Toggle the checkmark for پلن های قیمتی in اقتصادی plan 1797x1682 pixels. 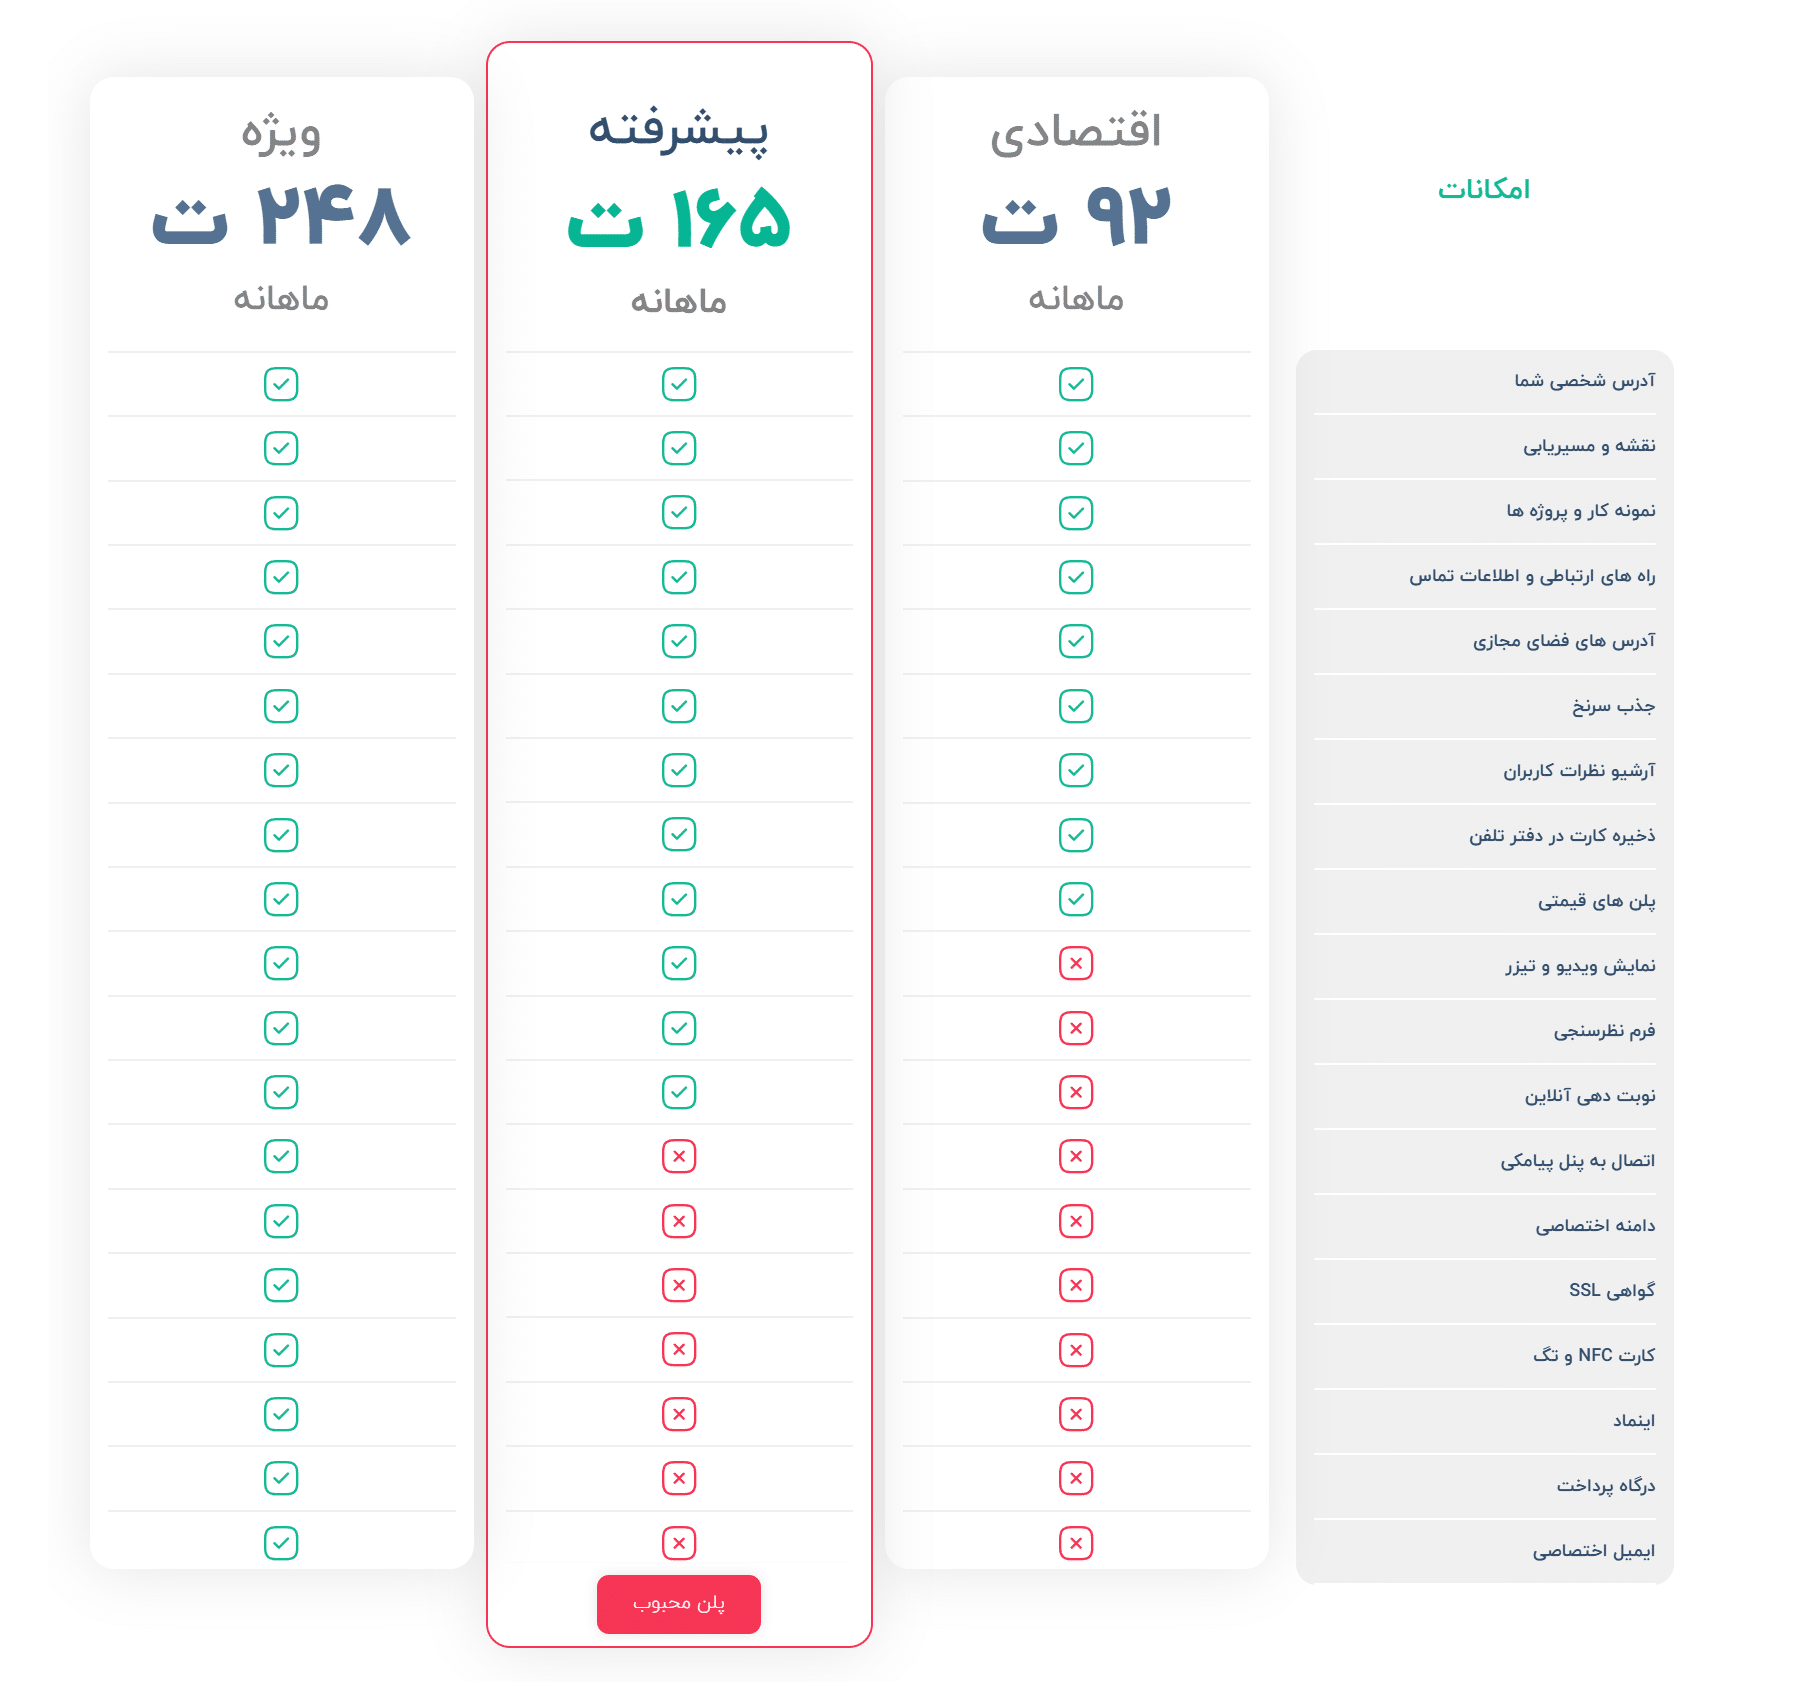[1075, 899]
